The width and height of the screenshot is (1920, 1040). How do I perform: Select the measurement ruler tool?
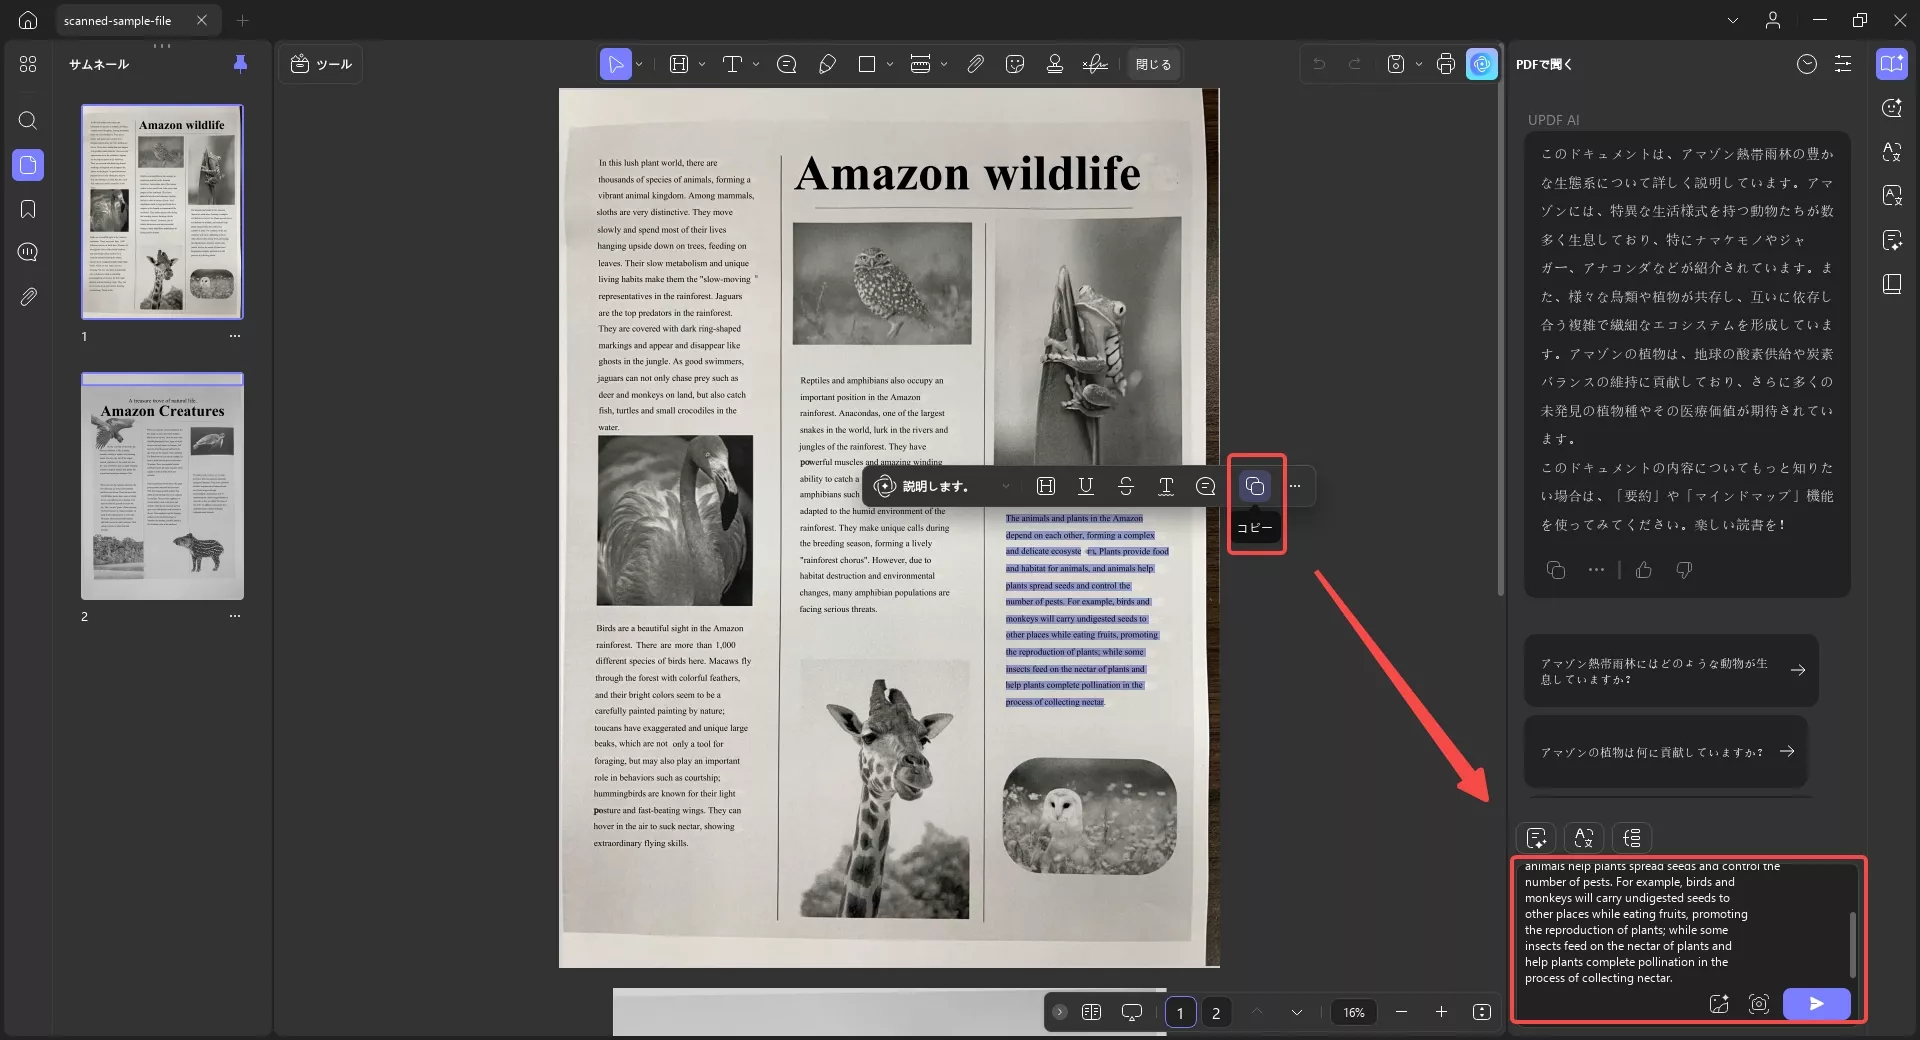pyautogui.click(x=921, y=64)
